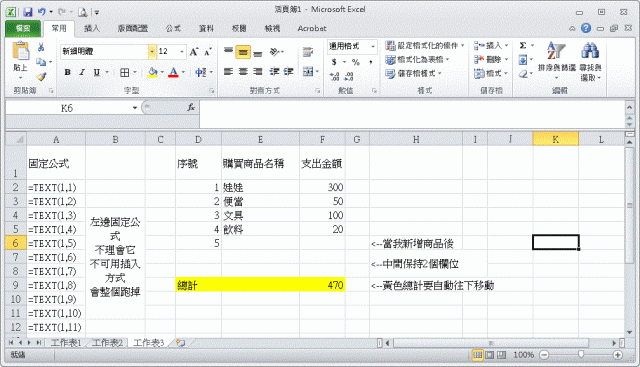Click the Find and Select binoculars icon

click(590, 51)
